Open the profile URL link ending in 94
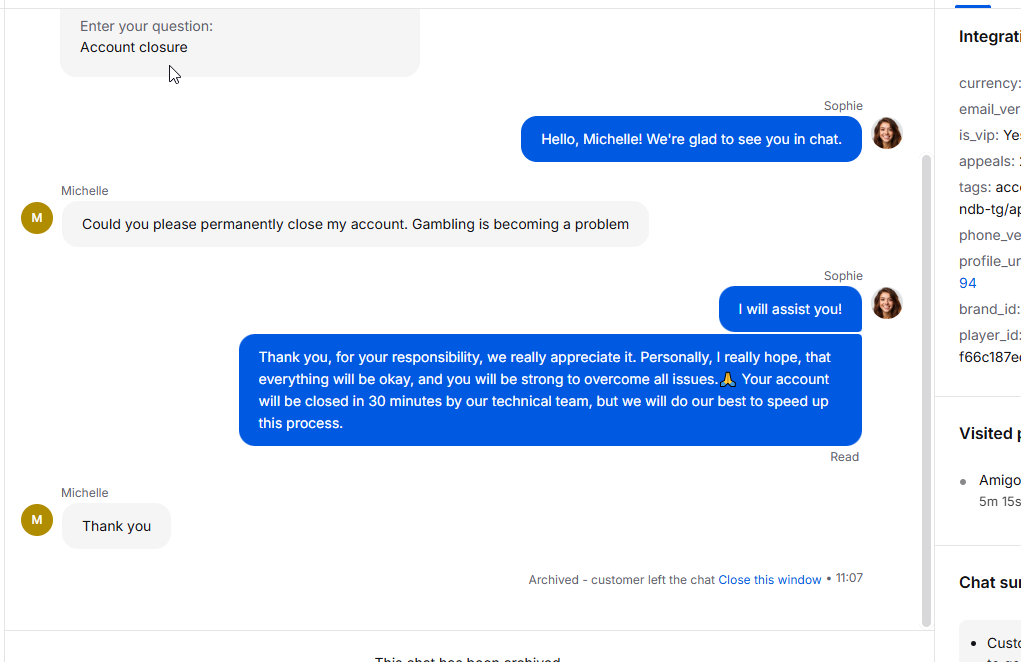 coord(968,283)
